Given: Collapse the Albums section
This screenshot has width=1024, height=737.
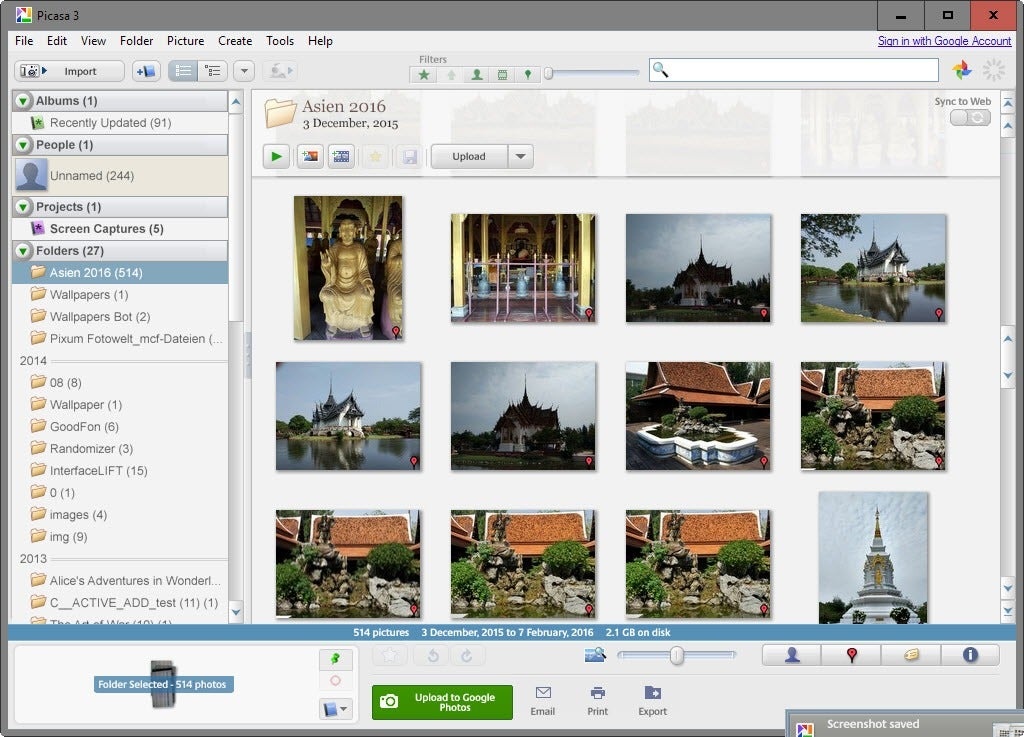Looking at the screenshot, I should (x=24, y=101).
